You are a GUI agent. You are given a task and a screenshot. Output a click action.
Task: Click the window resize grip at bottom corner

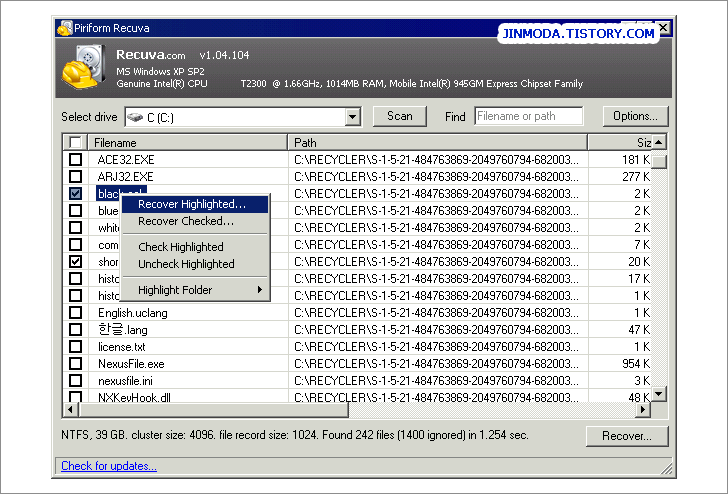tap(667, 469)
